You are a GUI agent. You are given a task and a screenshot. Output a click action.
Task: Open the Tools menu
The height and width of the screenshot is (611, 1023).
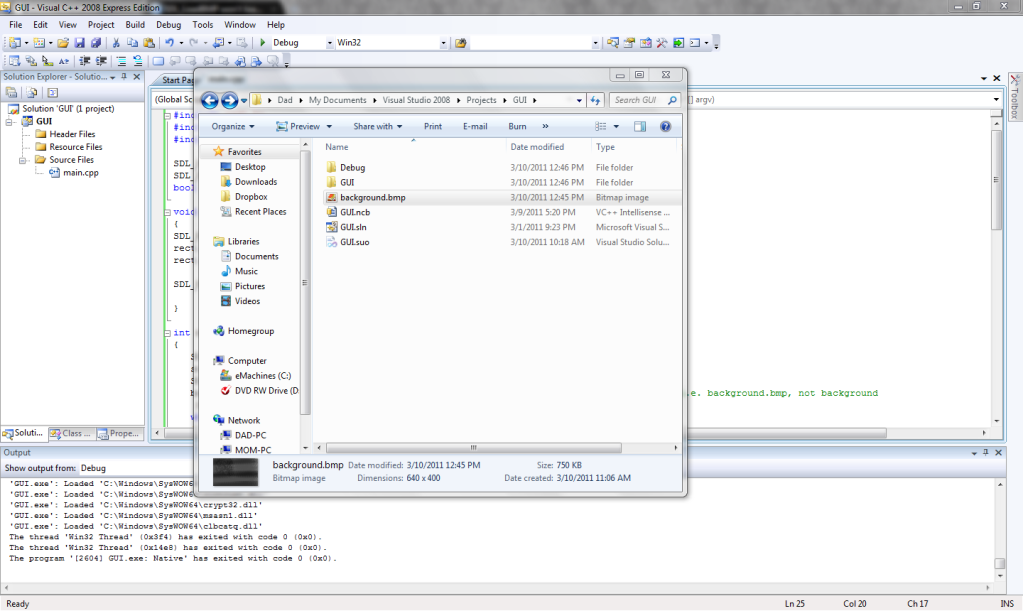coord(202,25)
